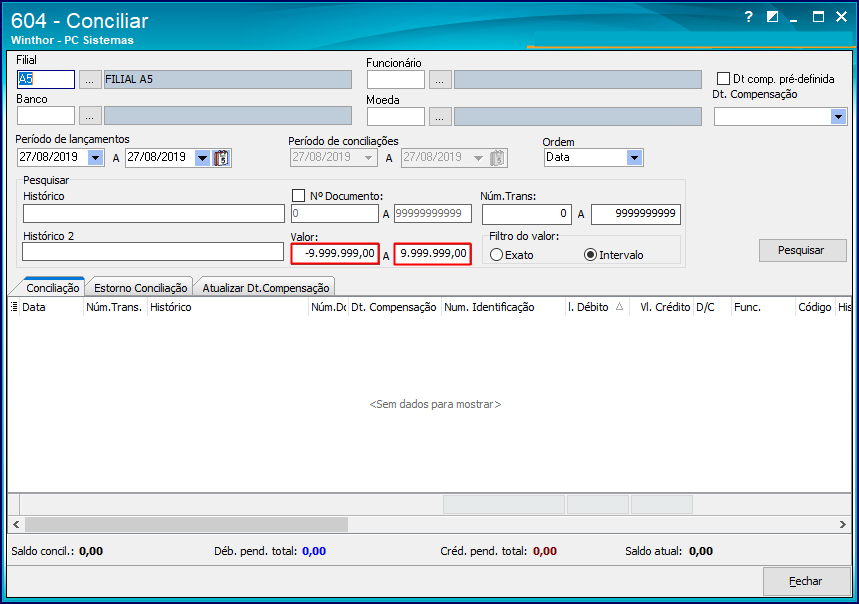Screen dimensions: 859x604
Task: Click the Filial code input field
Action: coord(46,79)
